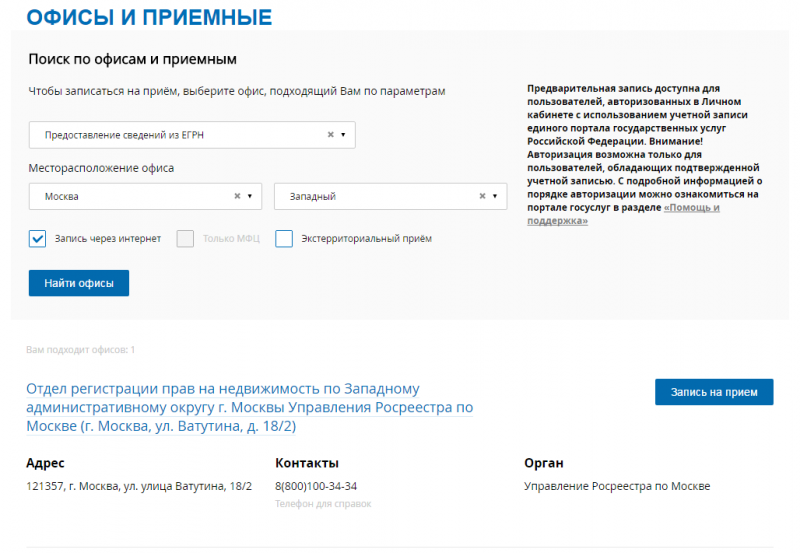Click the 'ОФИСЫ И ПРИЕМНЫЕ' heading
This screenshot has height=553, width=800.
[x=149, y=17]
